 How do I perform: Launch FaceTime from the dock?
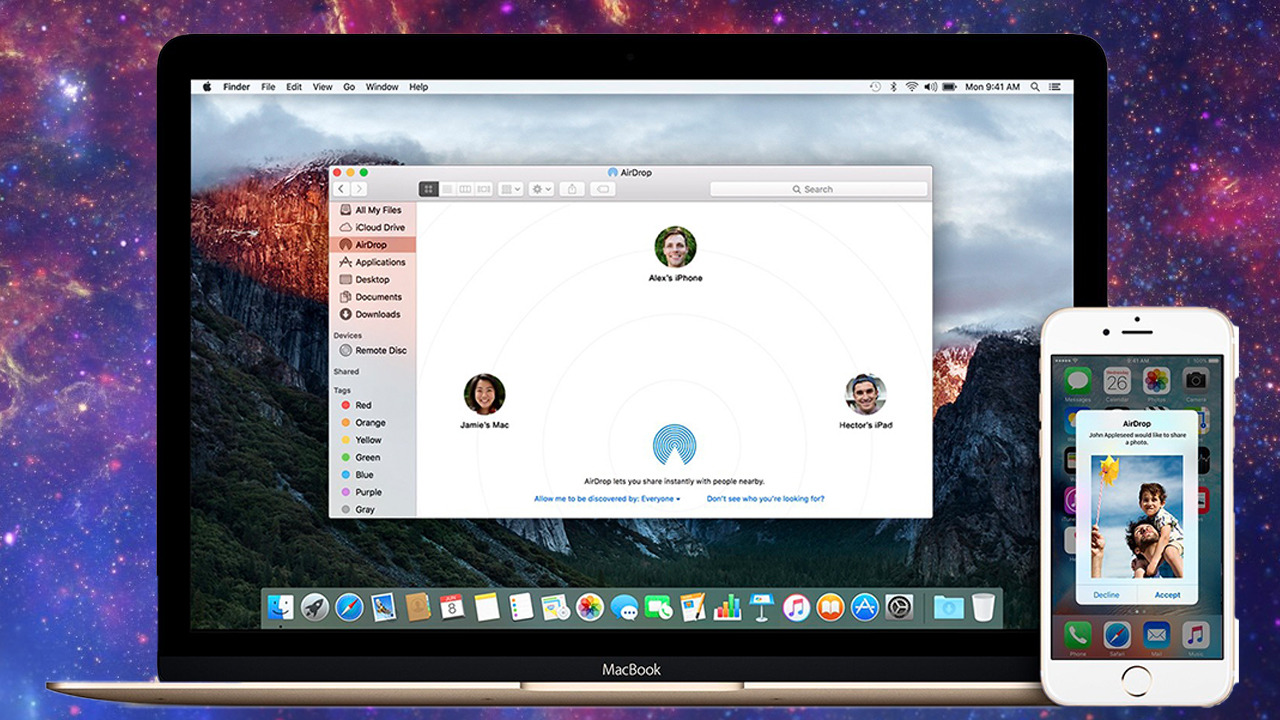click(x=658, y=606)
